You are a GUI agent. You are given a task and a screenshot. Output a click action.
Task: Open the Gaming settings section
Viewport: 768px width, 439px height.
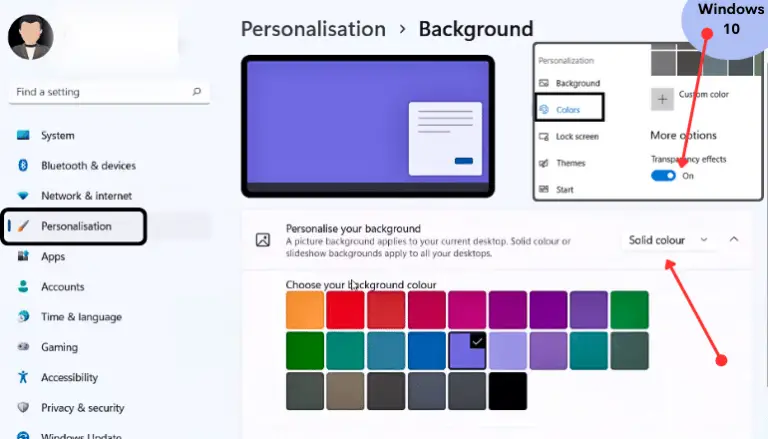(58, 347)
